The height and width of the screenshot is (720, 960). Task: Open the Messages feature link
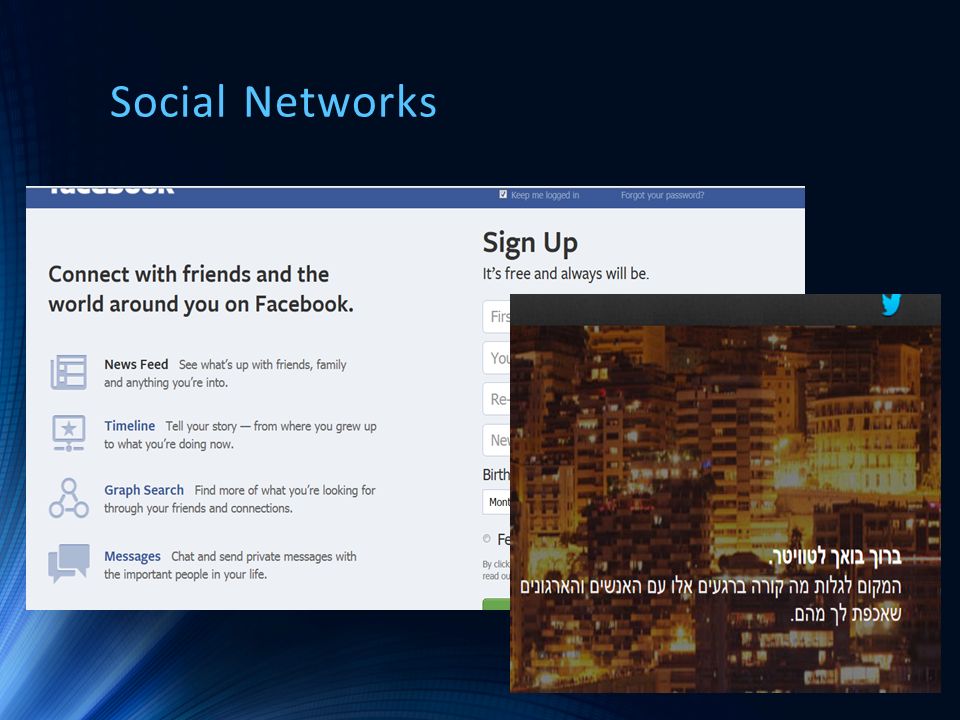[132, 557]
